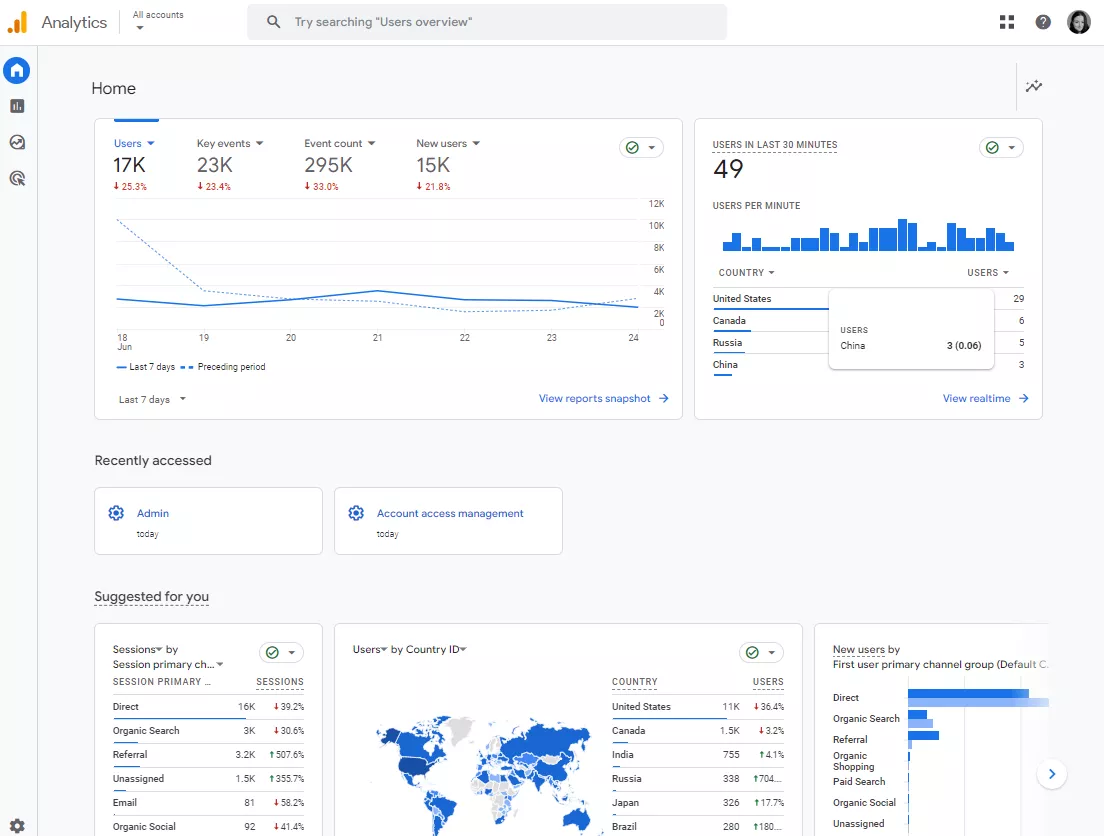Open the View realtime link
Viewport: 1104px width, 836px height.
pos(986,399)
